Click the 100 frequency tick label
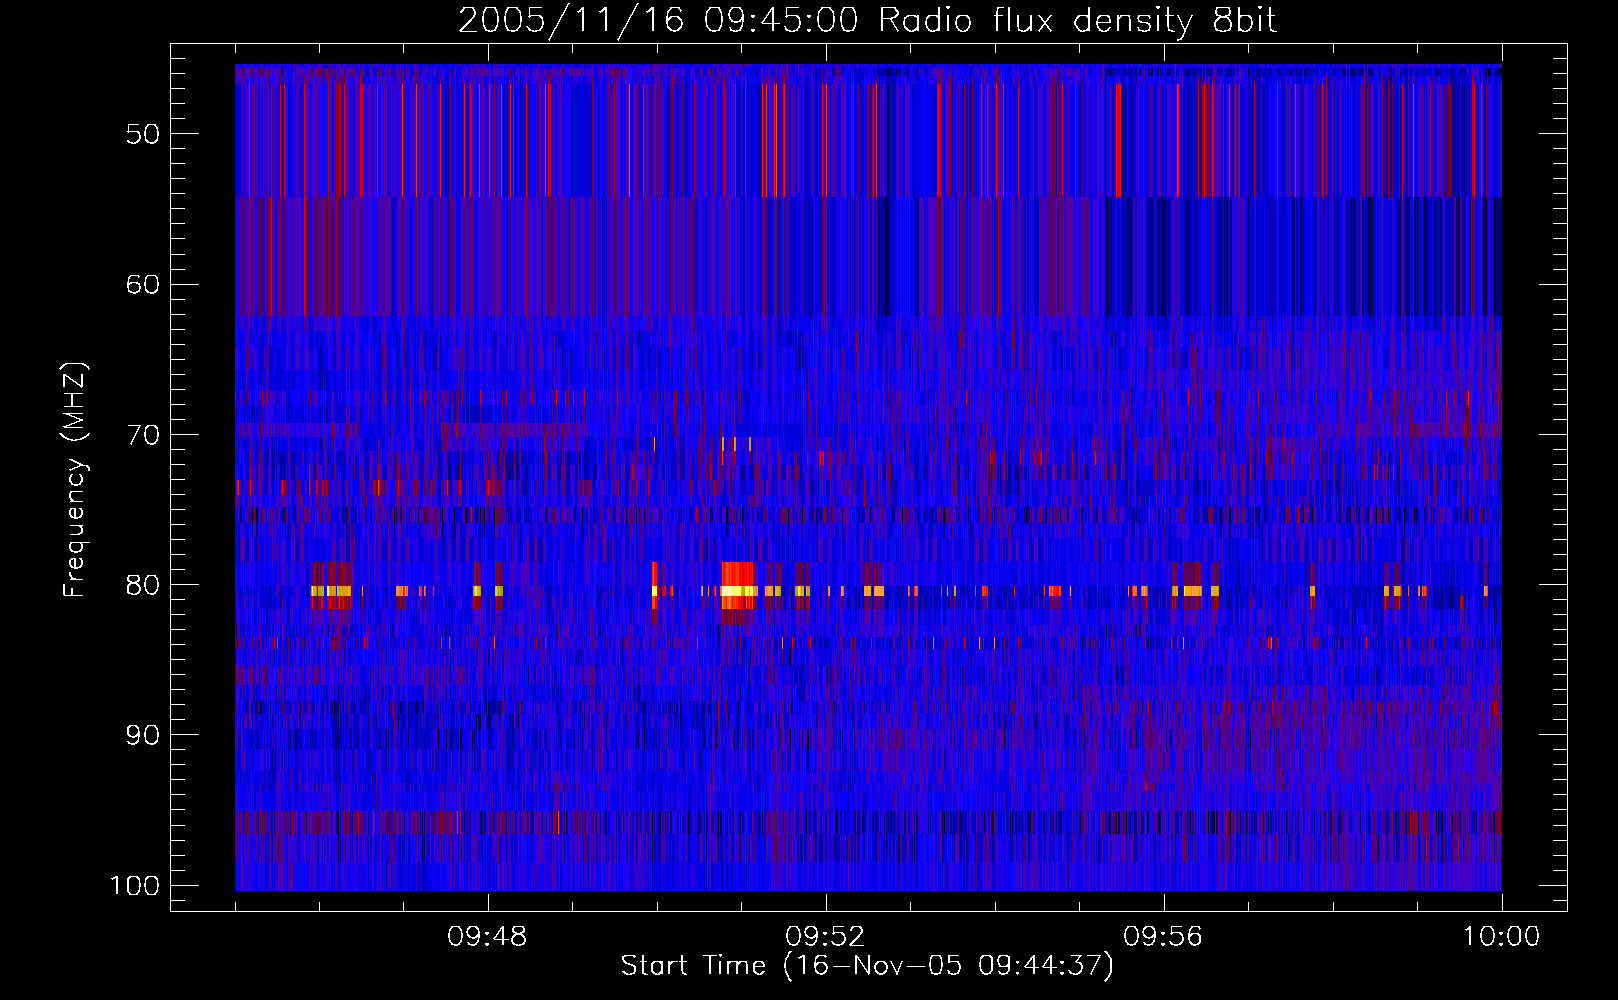Image resolution: width=1618 pixels, height=1000 pixels. pos(135,886)
